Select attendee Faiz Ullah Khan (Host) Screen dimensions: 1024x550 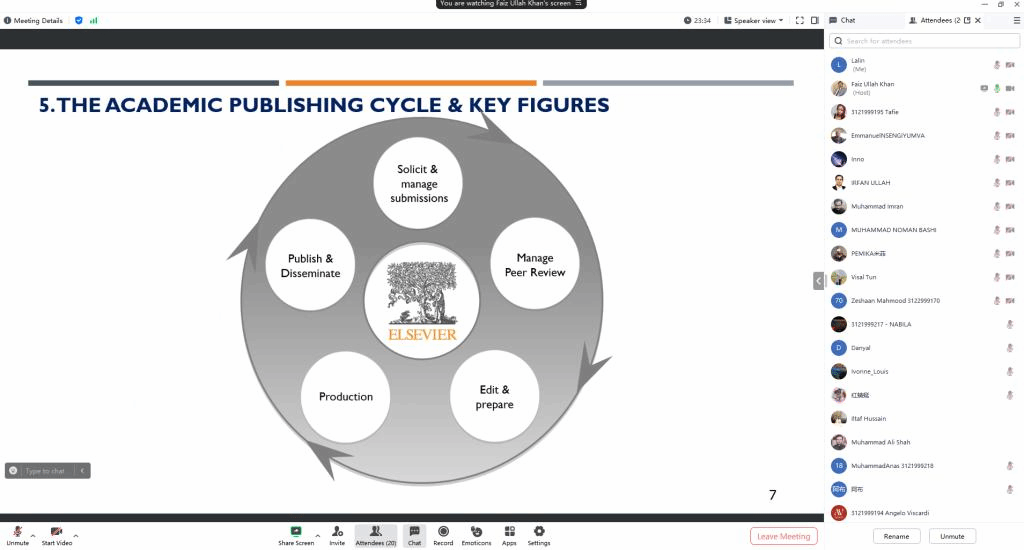tap(923, 88)
